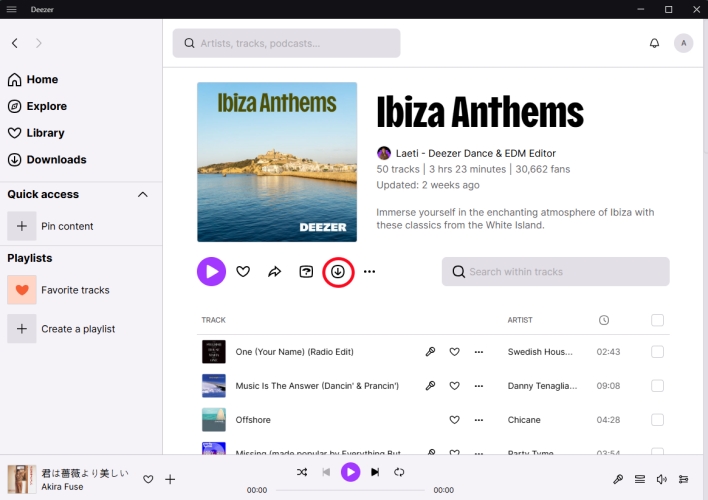Tick the select-all tracks checkbox in header
The image size is (708, 500).
657,320
